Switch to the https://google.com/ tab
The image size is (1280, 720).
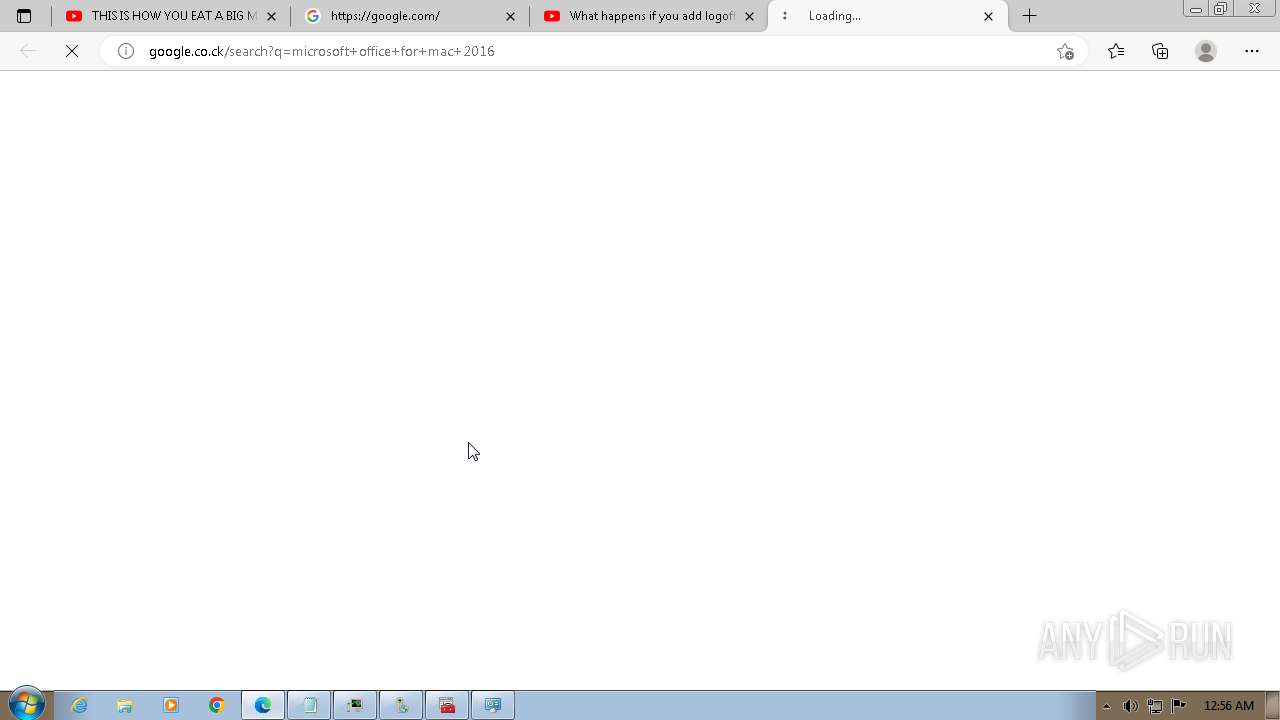(x=410, y=16)
